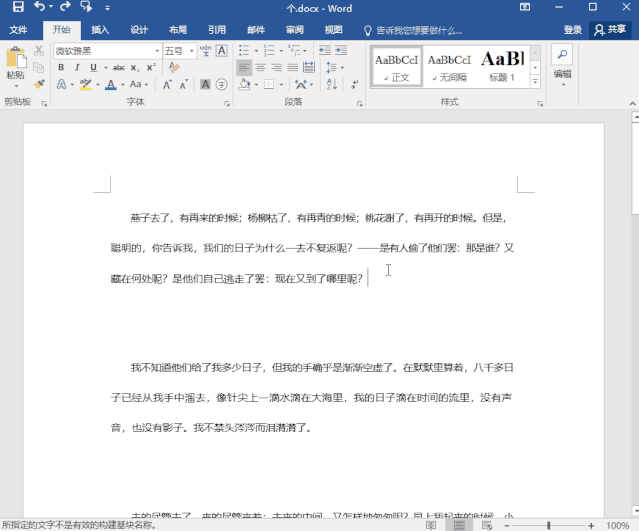Toggle subscript formatting
639x531 pixels.
click(135, 68)
